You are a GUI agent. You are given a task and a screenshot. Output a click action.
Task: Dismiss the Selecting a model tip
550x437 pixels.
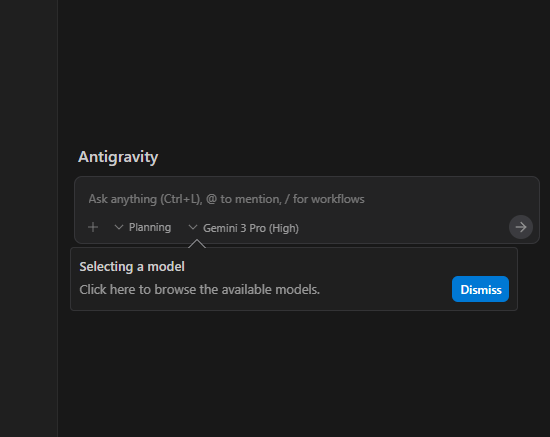[x=480, y=289]
